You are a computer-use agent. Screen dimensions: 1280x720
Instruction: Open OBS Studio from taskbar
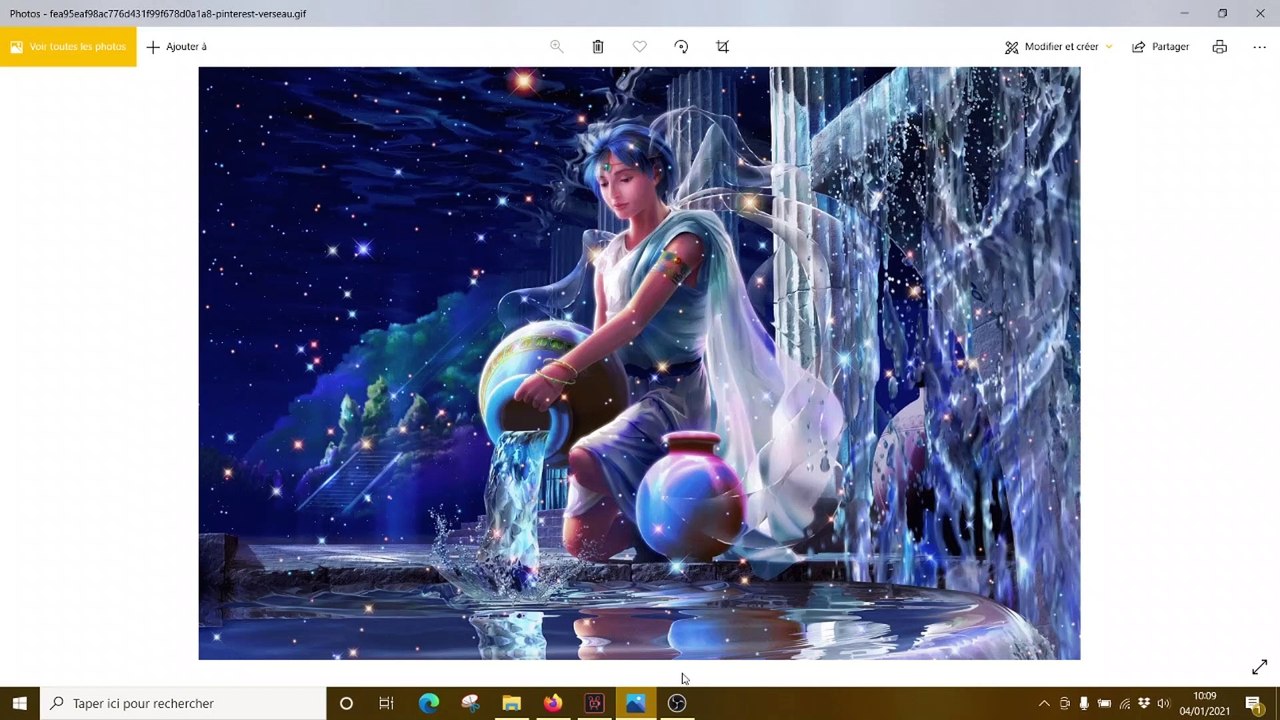[x=677, y=703]
